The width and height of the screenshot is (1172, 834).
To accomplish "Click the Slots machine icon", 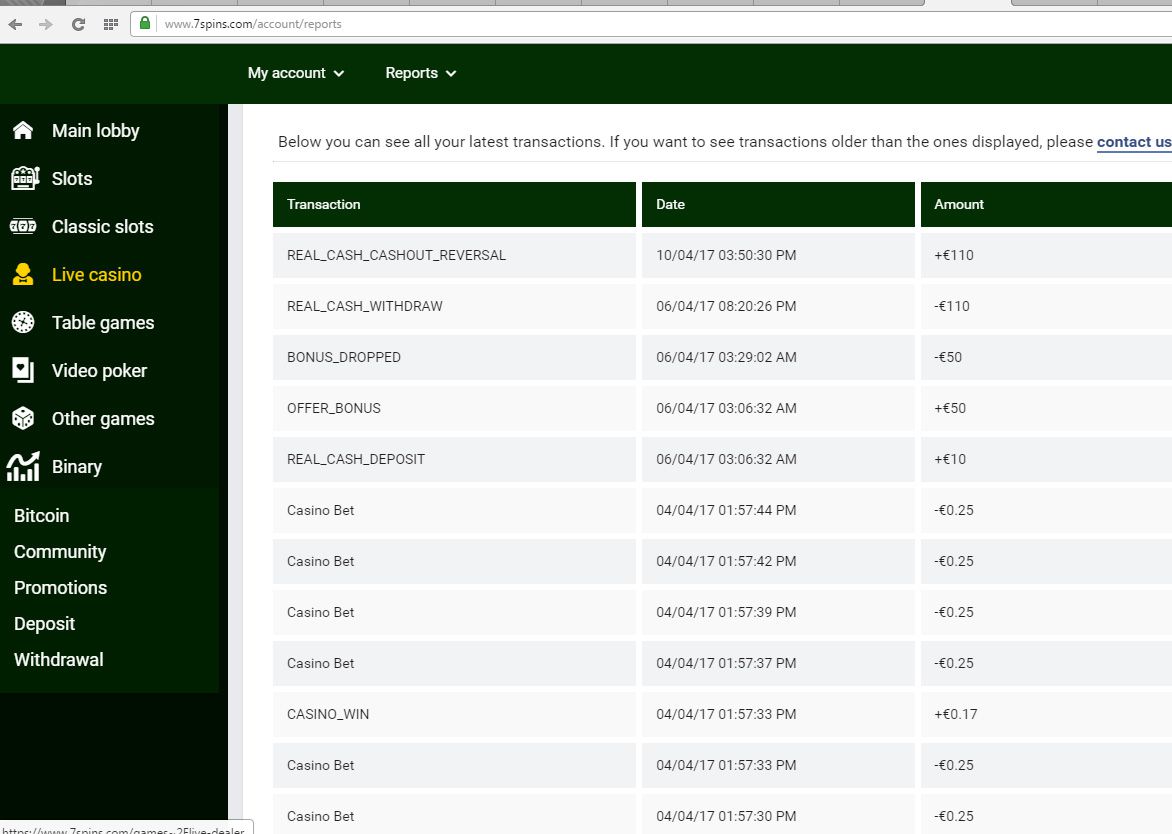I will pos(25,179).
